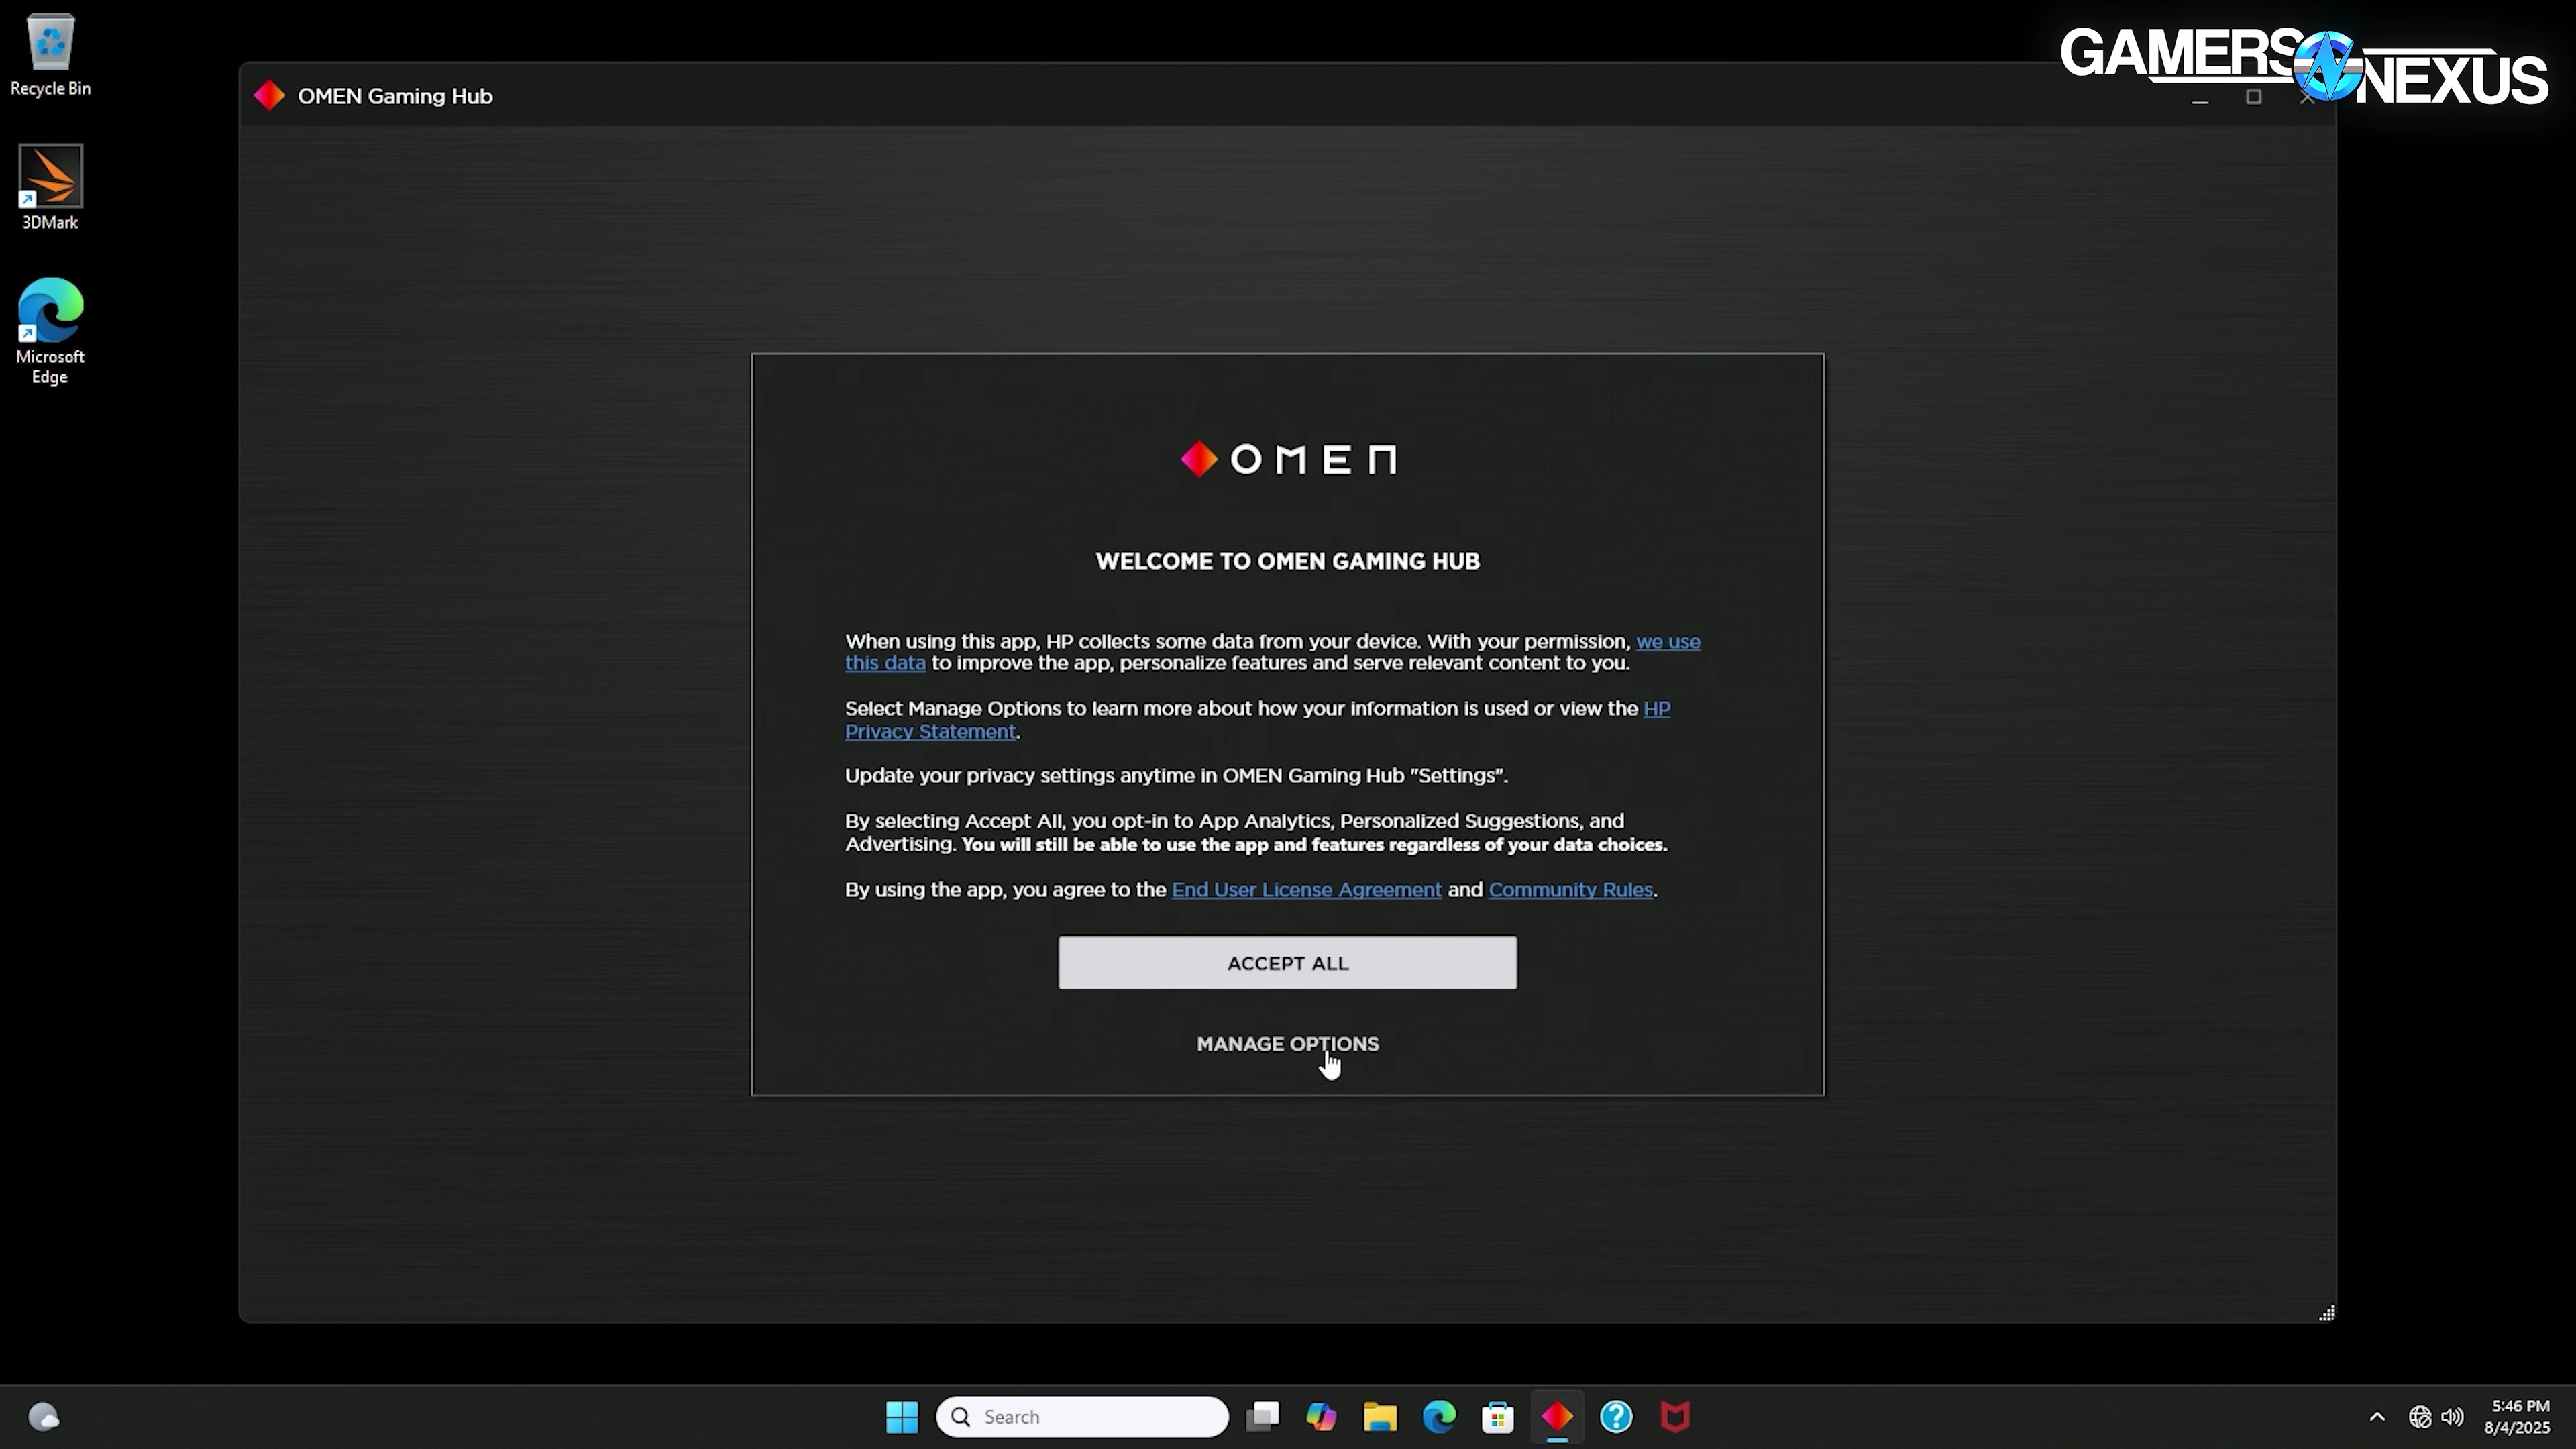Select OMEN Gaming Hub taskbar icon
This screenshot has width=2576, height=1449.
click(1557, 1417)
